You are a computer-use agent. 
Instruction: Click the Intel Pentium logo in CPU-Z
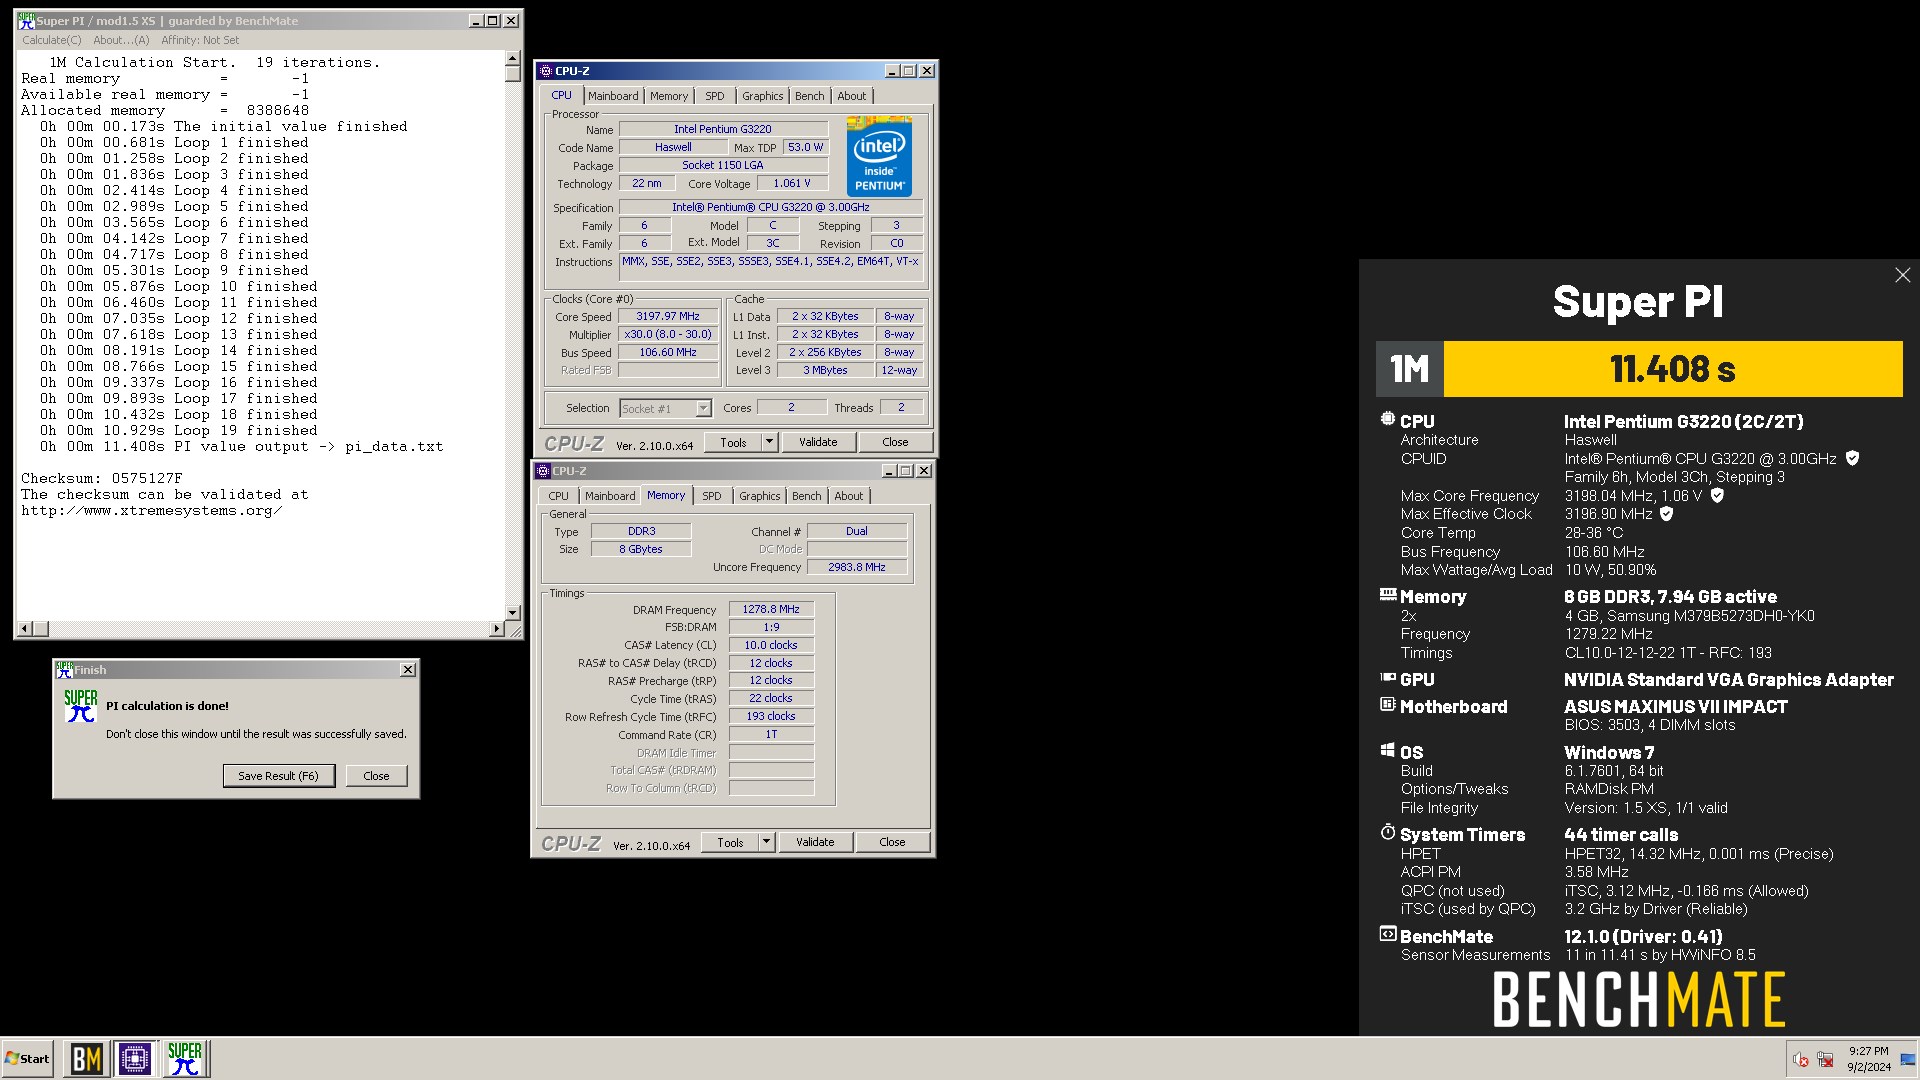tap(879, 156)
